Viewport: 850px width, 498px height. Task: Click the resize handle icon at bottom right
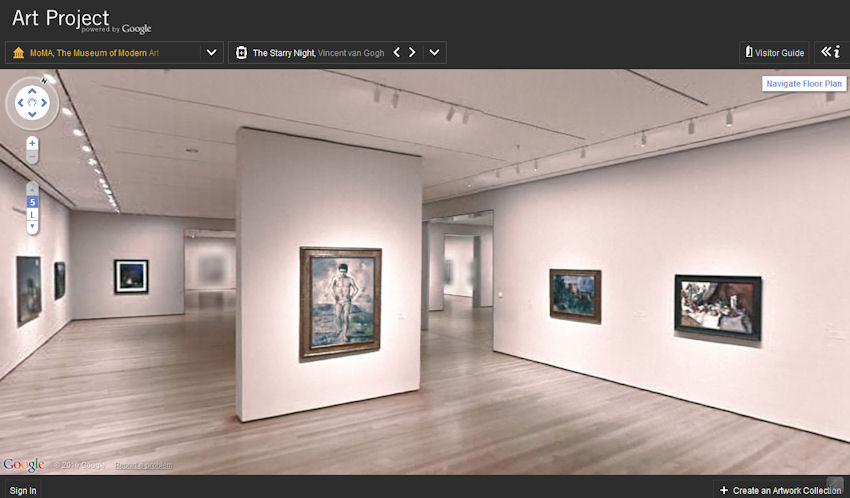pyautogui.click(x=835, y=484)
